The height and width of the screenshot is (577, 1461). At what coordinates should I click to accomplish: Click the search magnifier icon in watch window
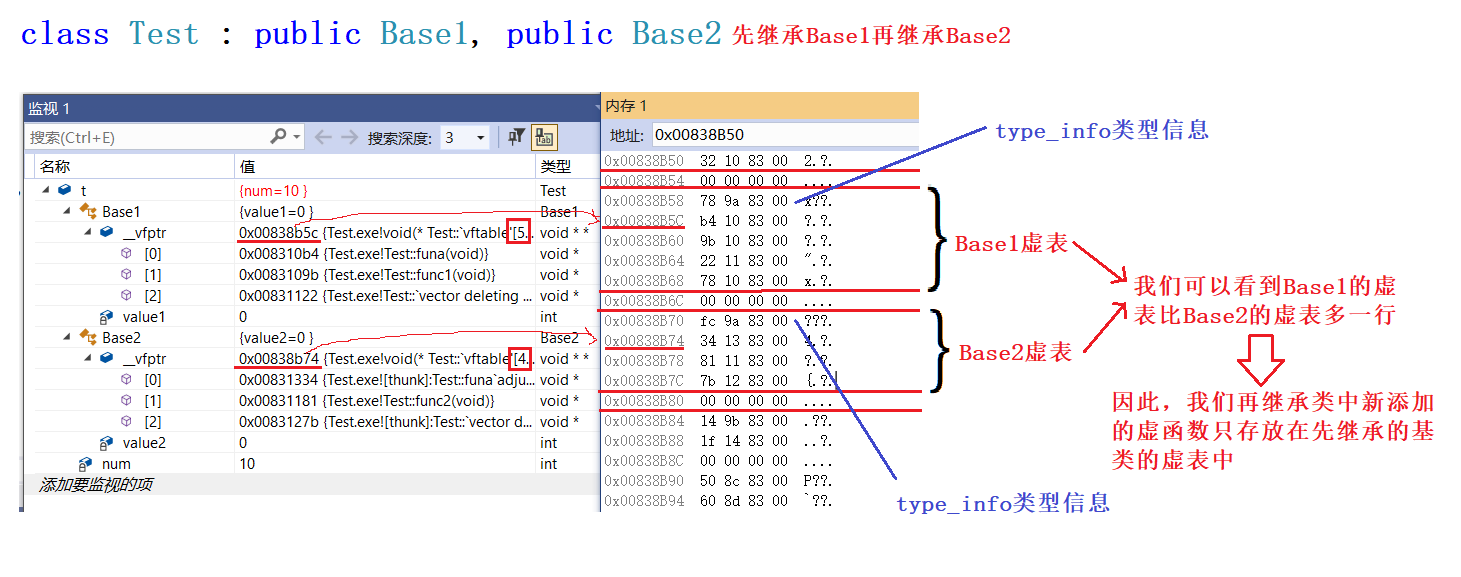coord(279,137)
